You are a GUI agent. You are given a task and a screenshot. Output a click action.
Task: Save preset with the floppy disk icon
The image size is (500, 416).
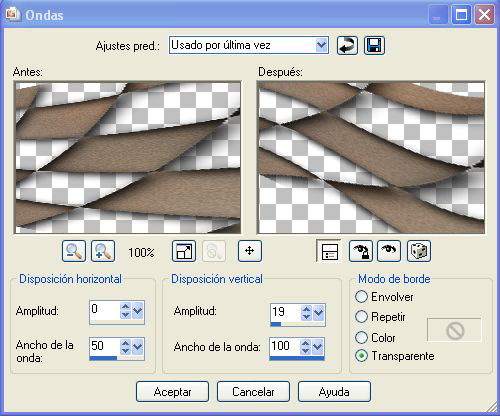pos(374,46)
